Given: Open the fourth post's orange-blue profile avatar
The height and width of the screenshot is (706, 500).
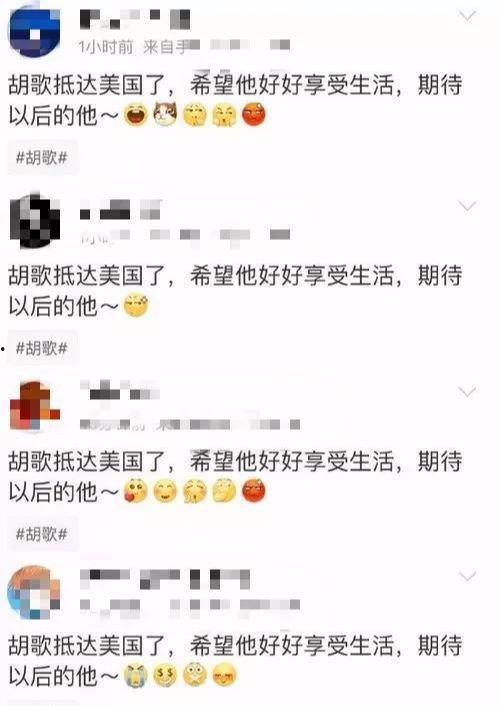Looking at the screenshot, I should pyautogui.click(x=34, y=592).
